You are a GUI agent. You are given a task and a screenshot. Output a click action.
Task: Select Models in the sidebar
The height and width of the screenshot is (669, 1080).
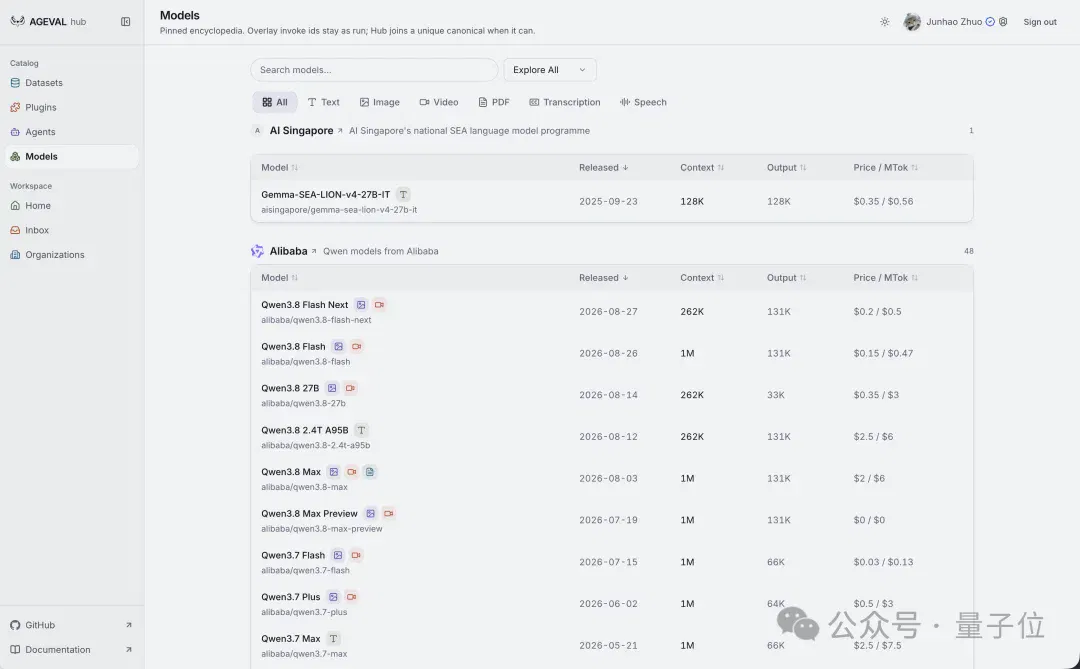coord(72,156)
